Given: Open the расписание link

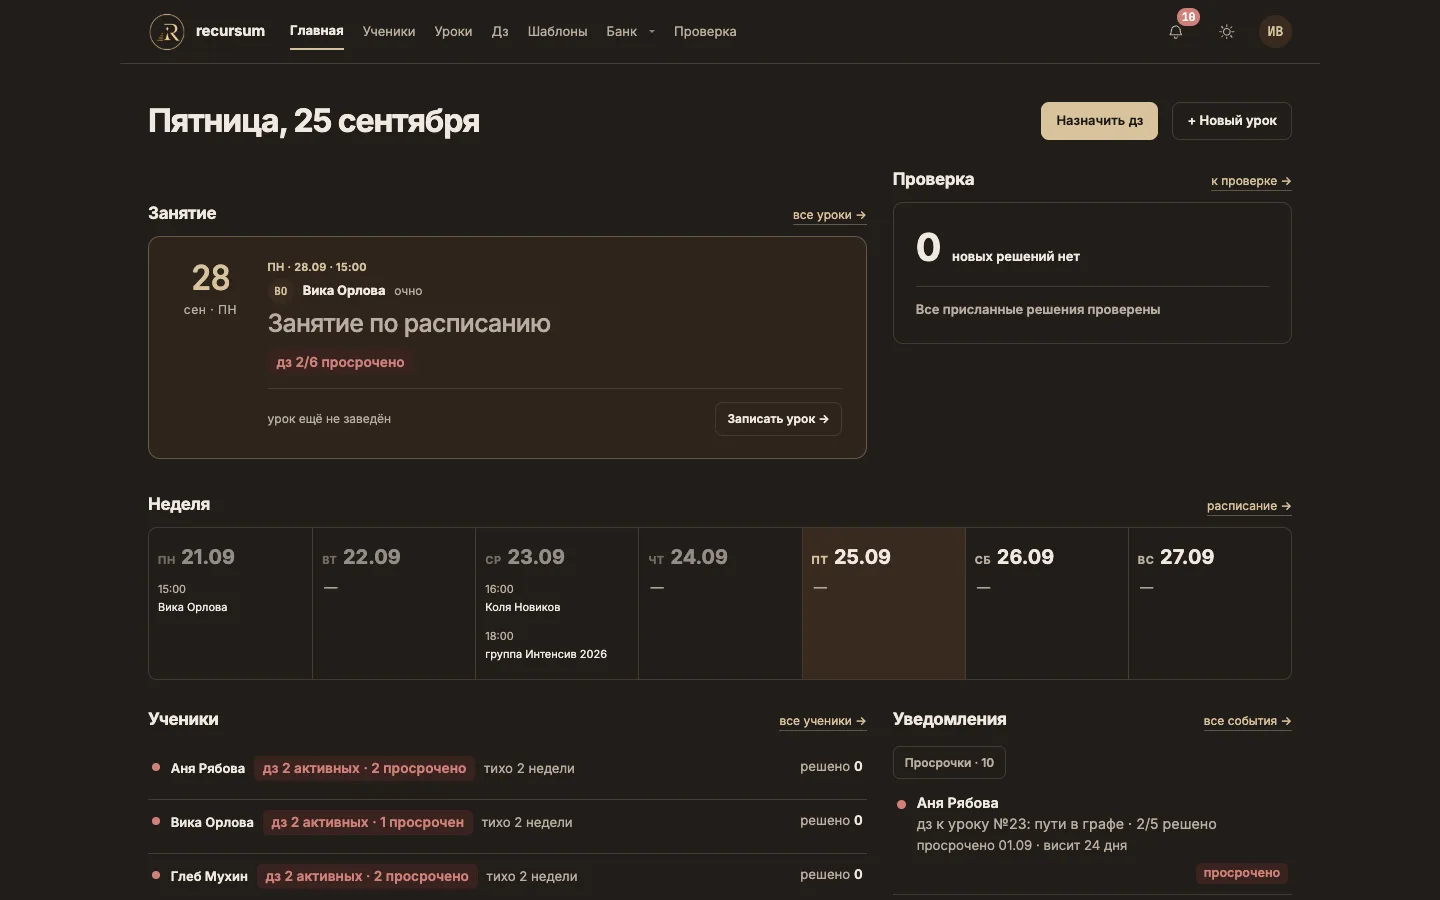Looking at the screenshot, I should click(x=1249, y=506).
